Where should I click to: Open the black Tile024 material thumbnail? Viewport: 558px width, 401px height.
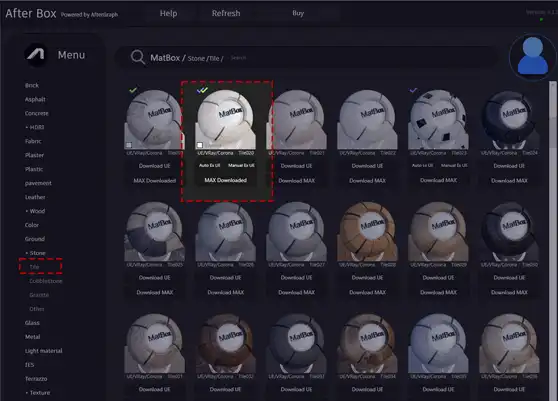coord(509,119)
